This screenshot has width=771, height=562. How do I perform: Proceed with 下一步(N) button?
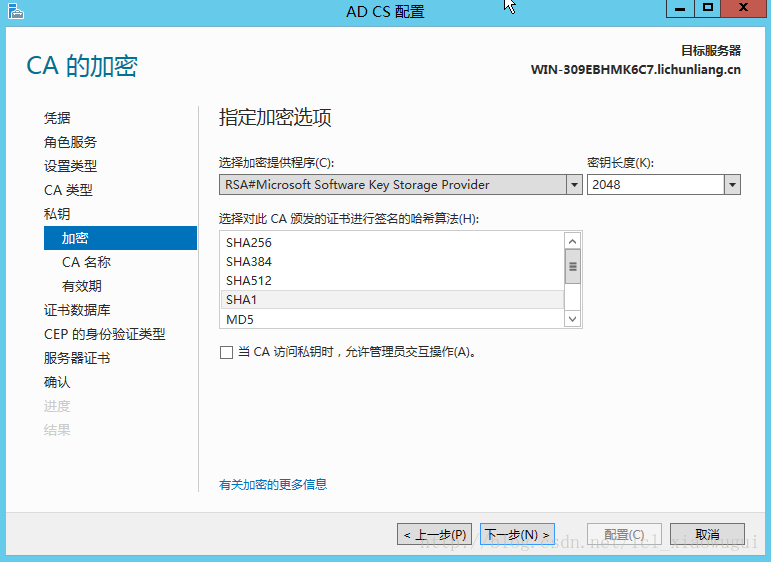point(517,534)
